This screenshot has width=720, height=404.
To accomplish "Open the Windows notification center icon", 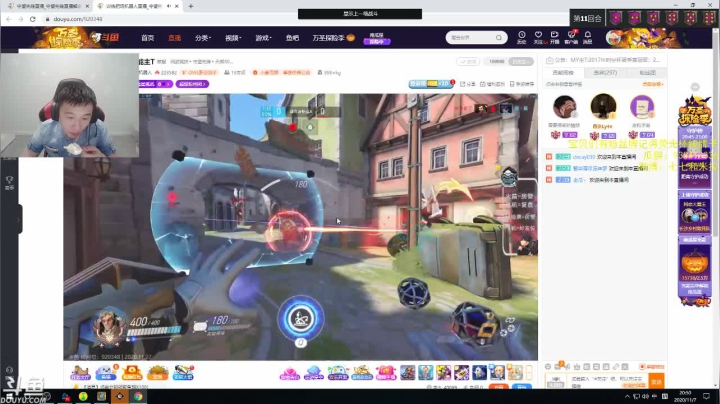I will pos(706,396).
